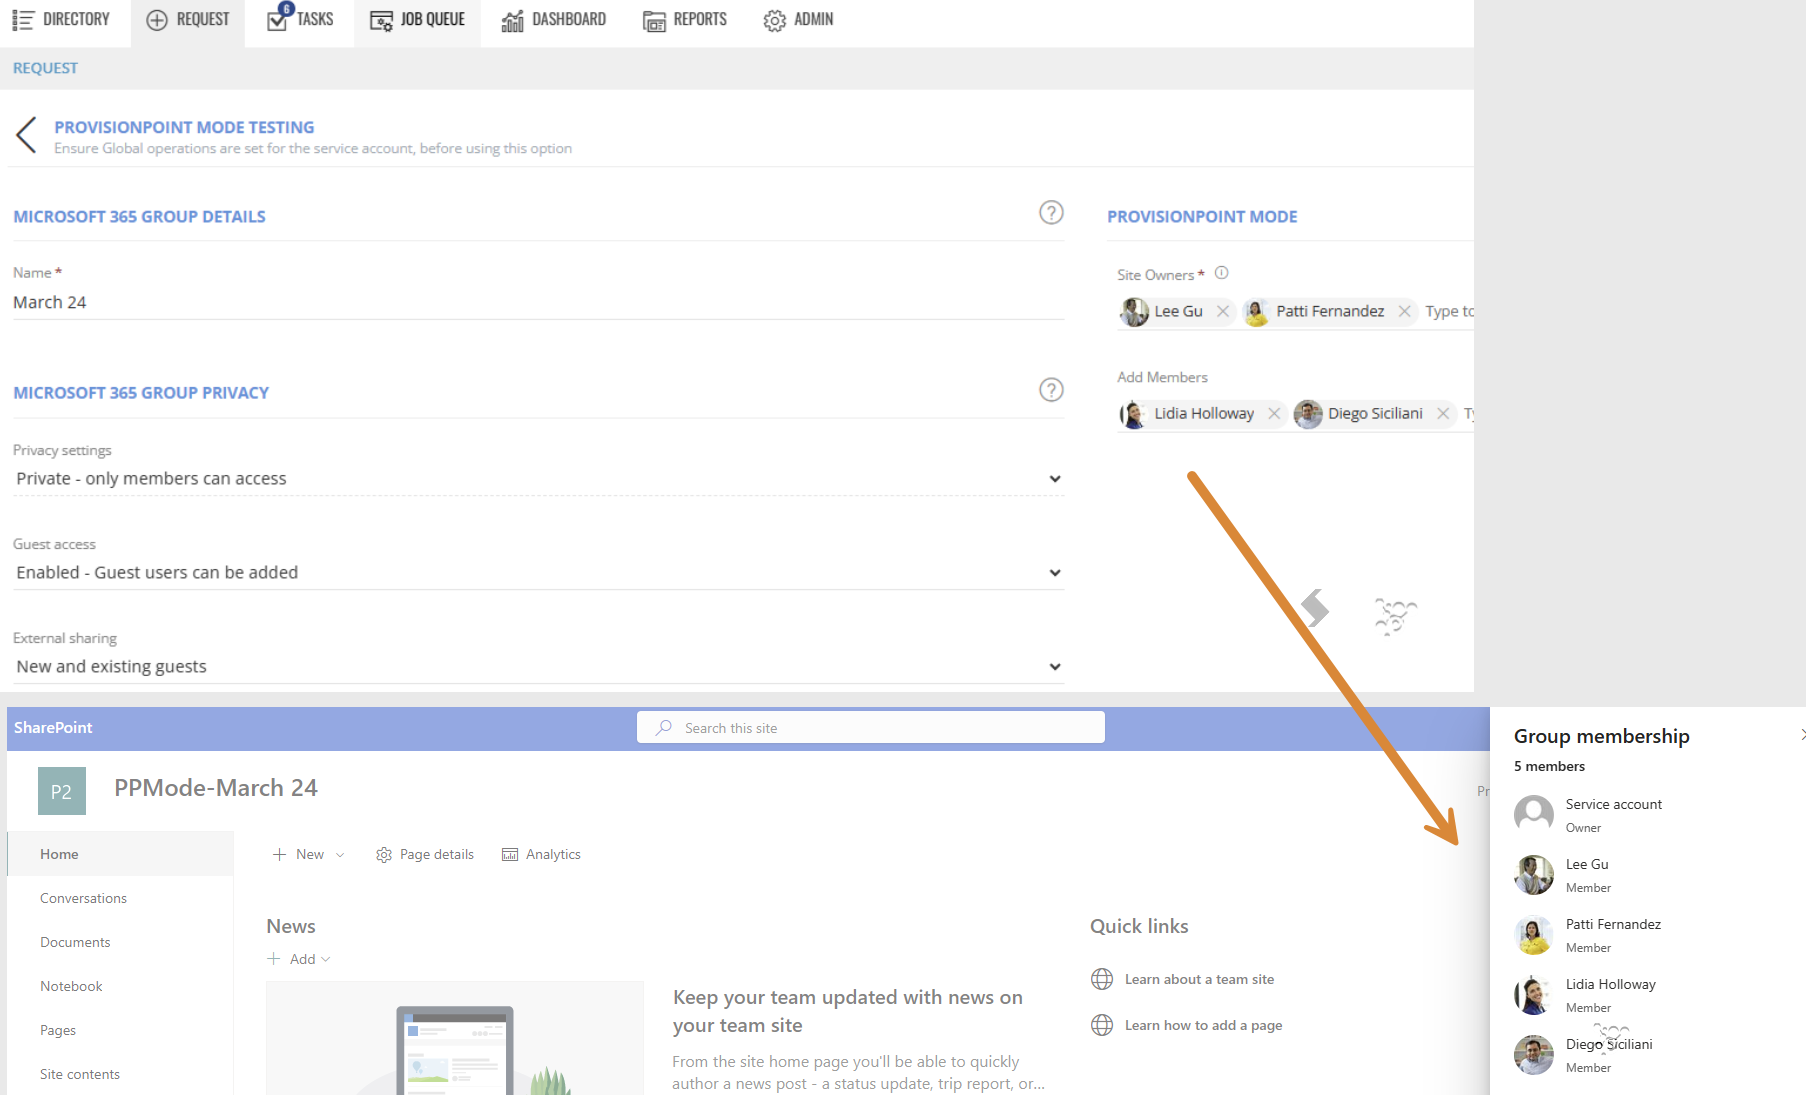Open the news placeholder image

click(x=455, y=1038)
